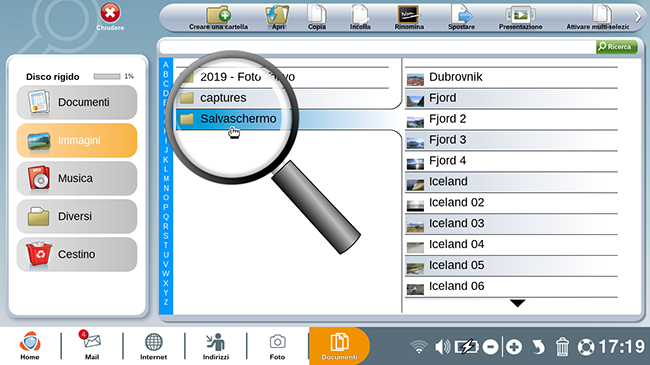Select the Immagini category

[77, 141]
